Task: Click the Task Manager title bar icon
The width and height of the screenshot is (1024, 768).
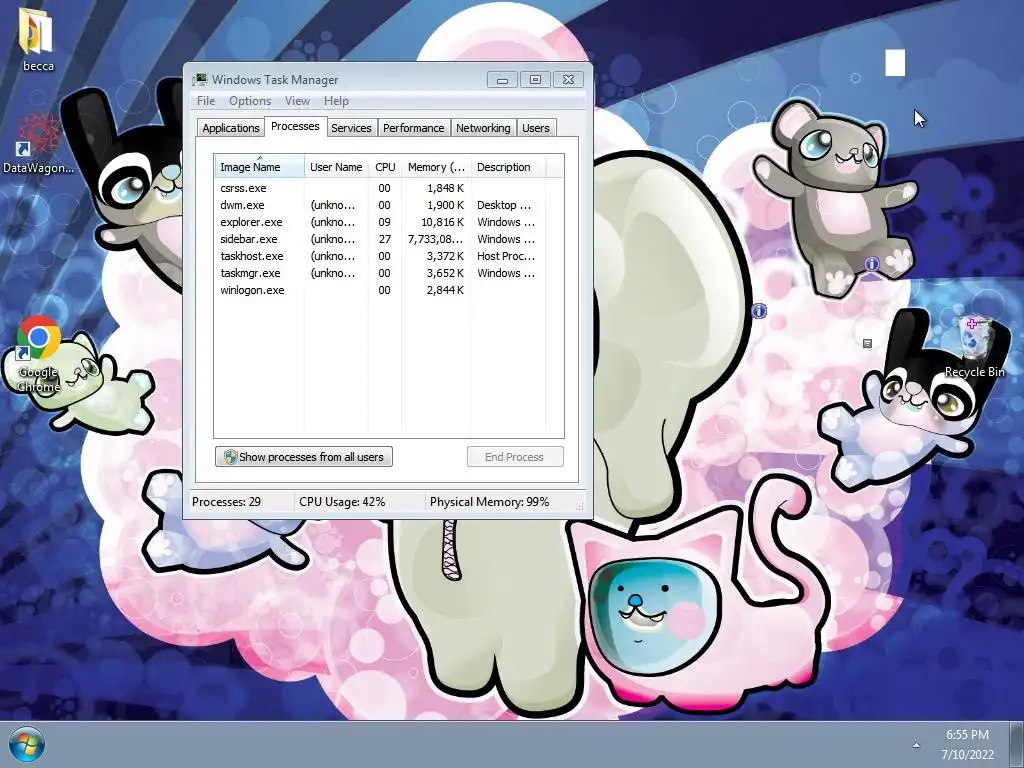Action: click(200, 80)
